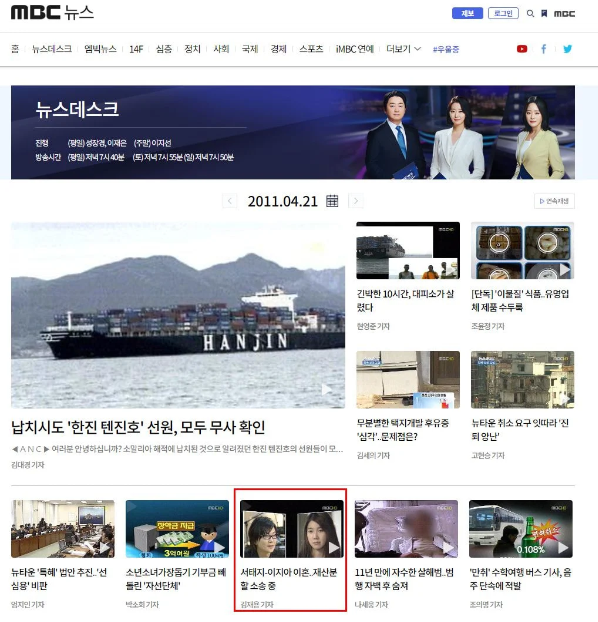Open 사회 menu item
The image size is (598, 622).
point(221,49)
